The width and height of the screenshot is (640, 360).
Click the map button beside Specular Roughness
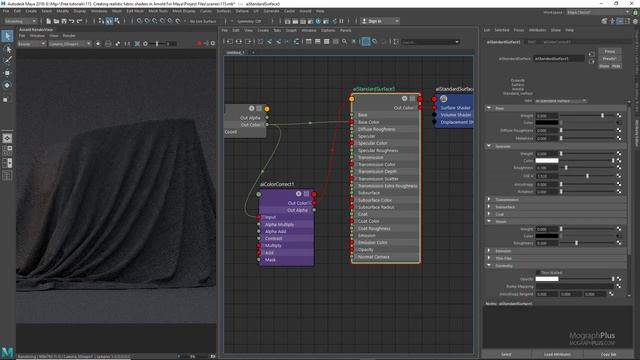pyautogui.click(x=619, y=168)
